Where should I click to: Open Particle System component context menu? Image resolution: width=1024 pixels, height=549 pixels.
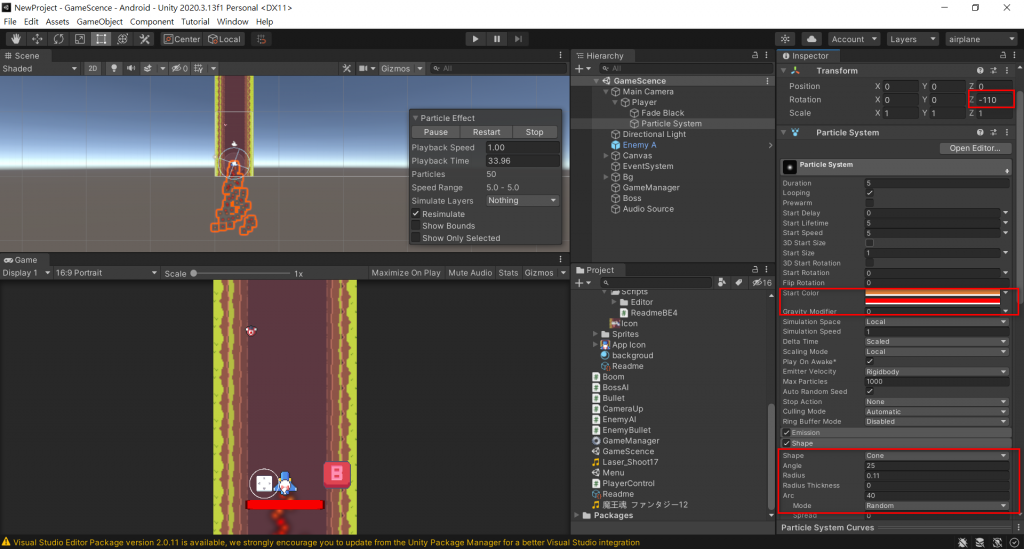(1006, 132)
